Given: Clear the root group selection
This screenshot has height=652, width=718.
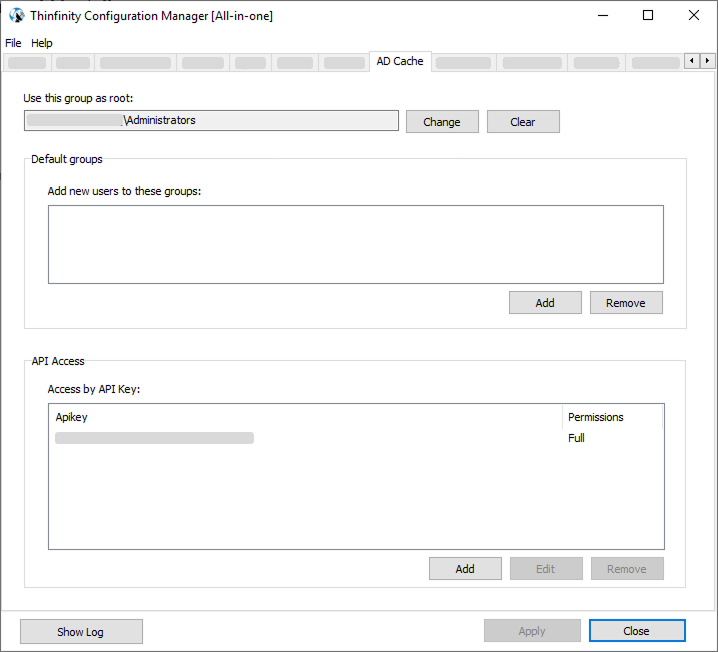Looking at the screenshot, I should (523, 122).
